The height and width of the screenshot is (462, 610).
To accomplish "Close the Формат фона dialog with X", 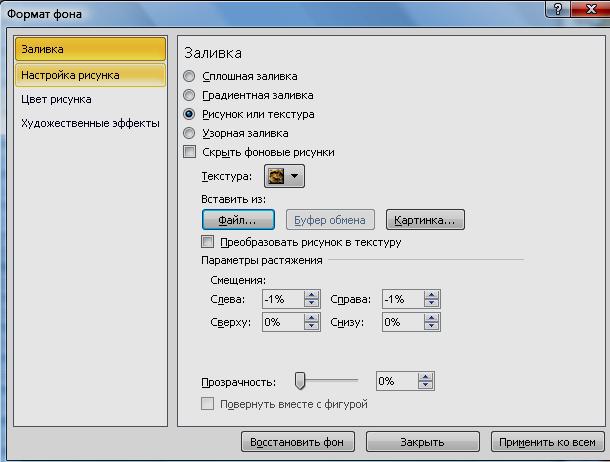I will click(x=591, y=9).
